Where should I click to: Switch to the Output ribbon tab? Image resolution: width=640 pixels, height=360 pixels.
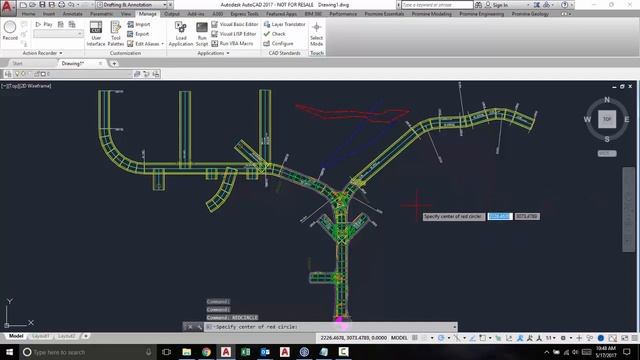[171, 14]
